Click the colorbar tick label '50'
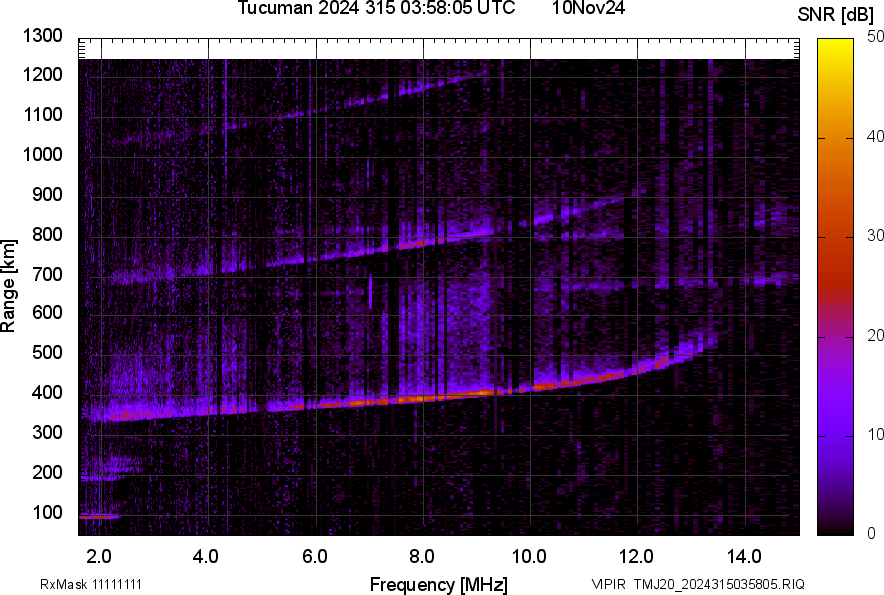 [x=875, y=37]
